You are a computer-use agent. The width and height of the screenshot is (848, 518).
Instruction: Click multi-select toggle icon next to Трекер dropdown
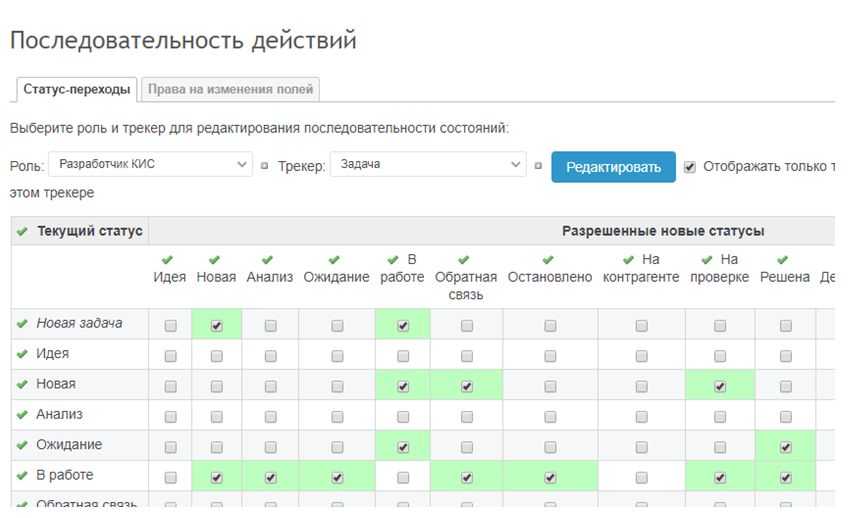click(538, 166)
